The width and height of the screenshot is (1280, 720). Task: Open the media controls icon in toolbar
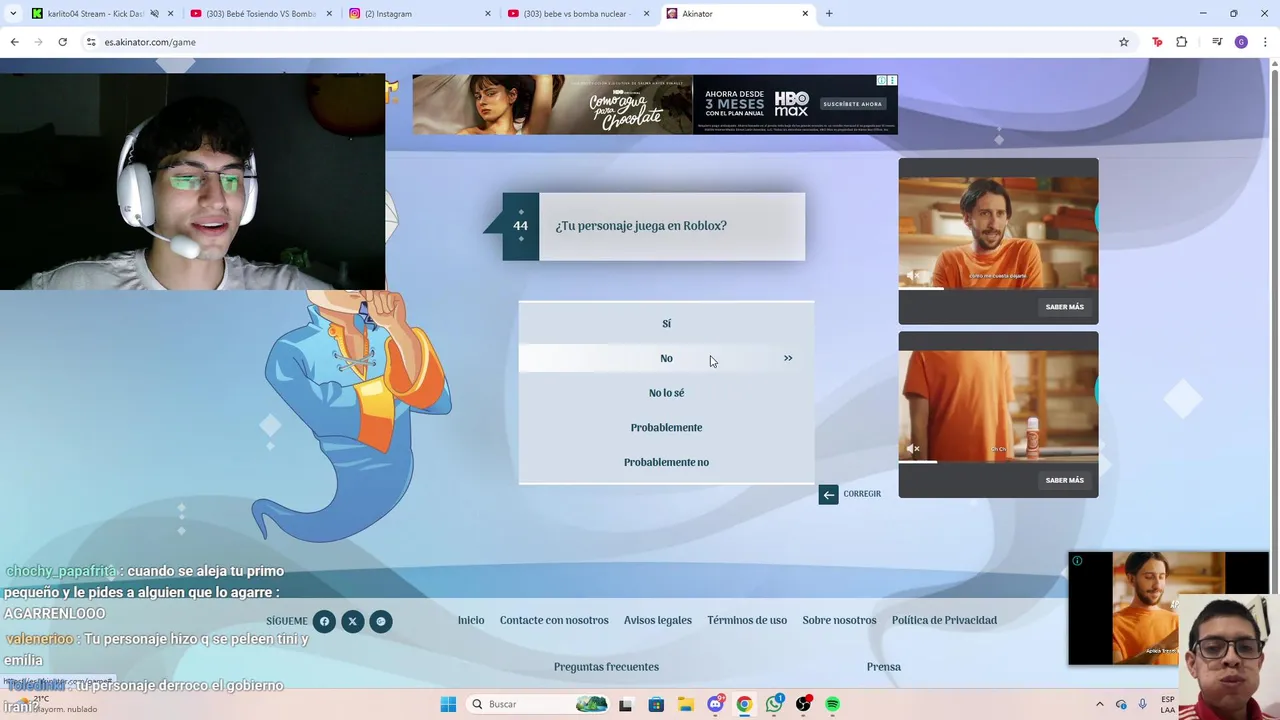click(x=1217, y=42)
